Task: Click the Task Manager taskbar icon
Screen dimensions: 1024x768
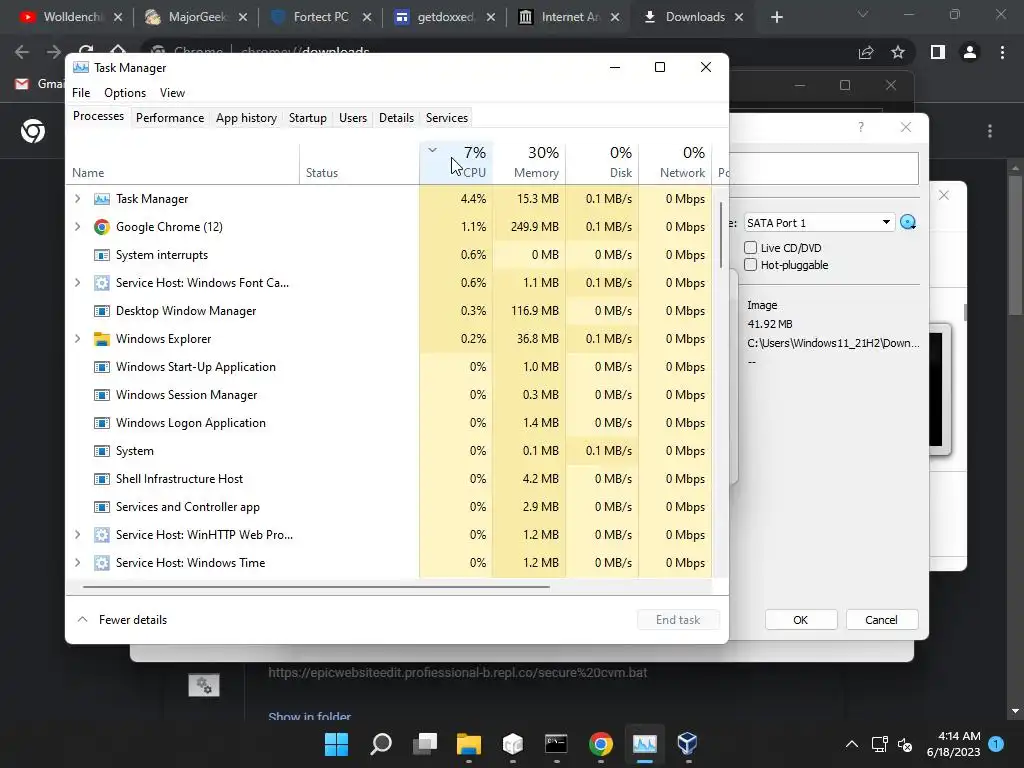Action: click(645, 744)
